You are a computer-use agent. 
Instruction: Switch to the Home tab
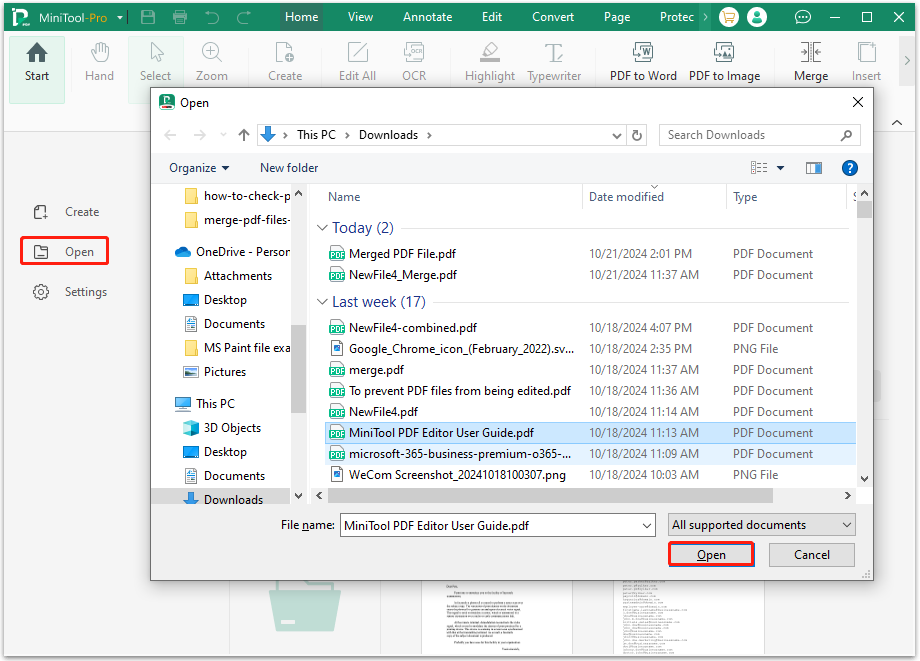(x=302, y=17)
